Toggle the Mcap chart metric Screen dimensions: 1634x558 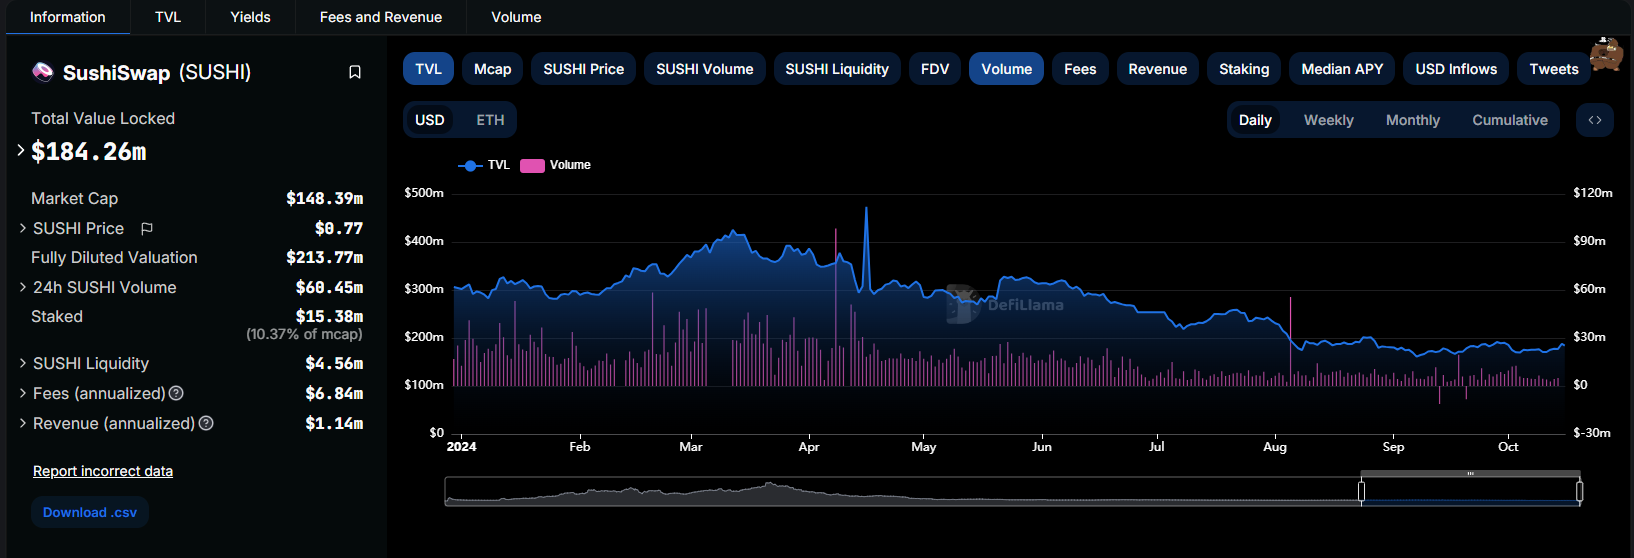[x=492, y=69]
